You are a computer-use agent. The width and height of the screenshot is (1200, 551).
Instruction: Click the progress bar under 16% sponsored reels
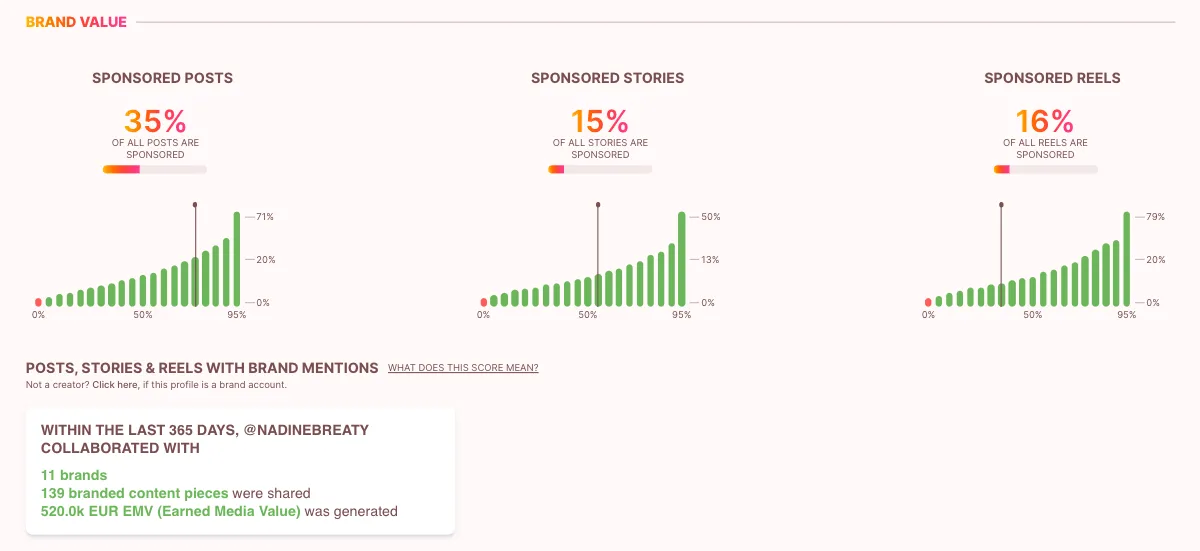(1045, 170)
